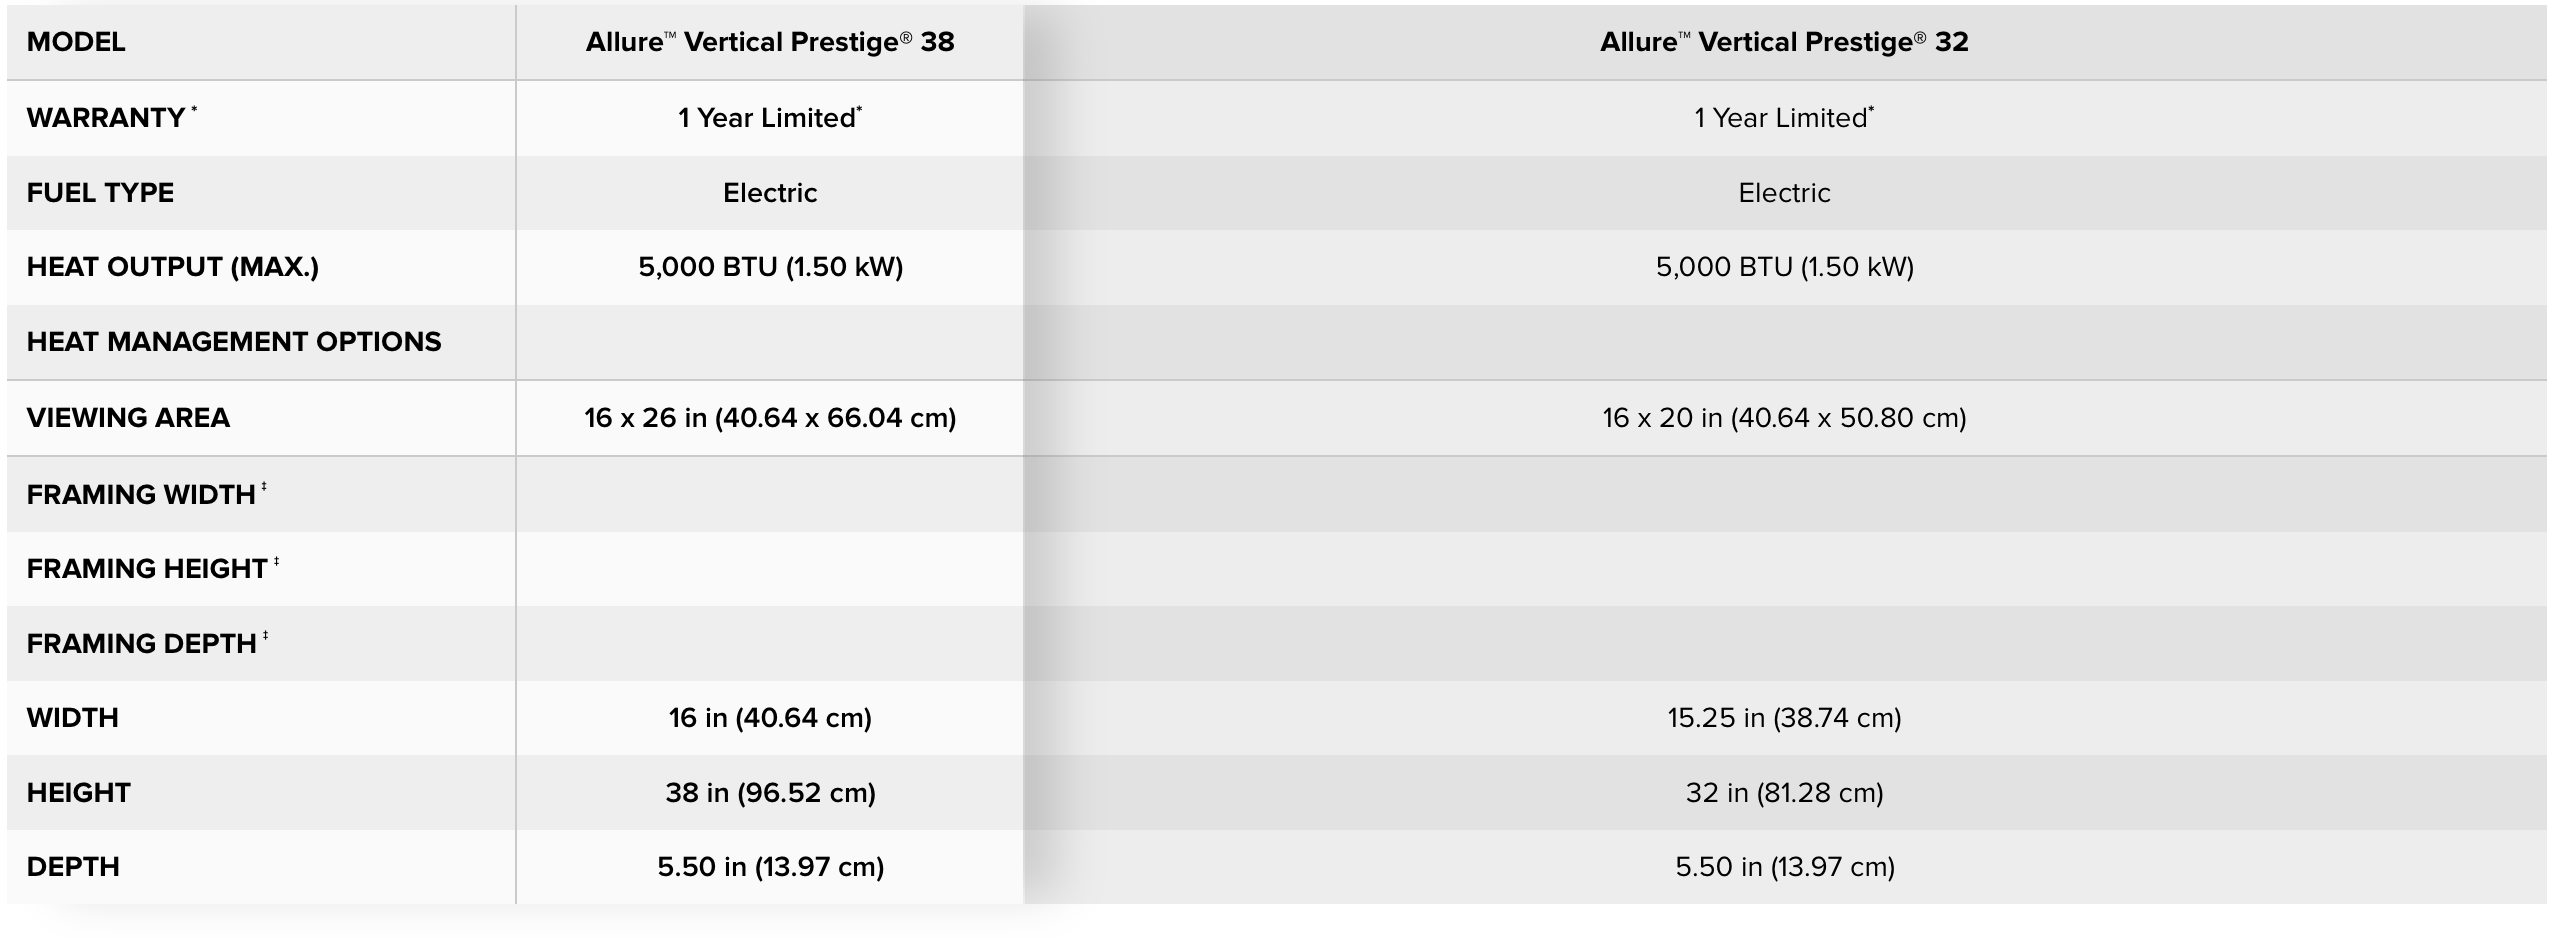
Task: Click the Allure Vertical Prestige 32 column header
Action: point(1783,42)
